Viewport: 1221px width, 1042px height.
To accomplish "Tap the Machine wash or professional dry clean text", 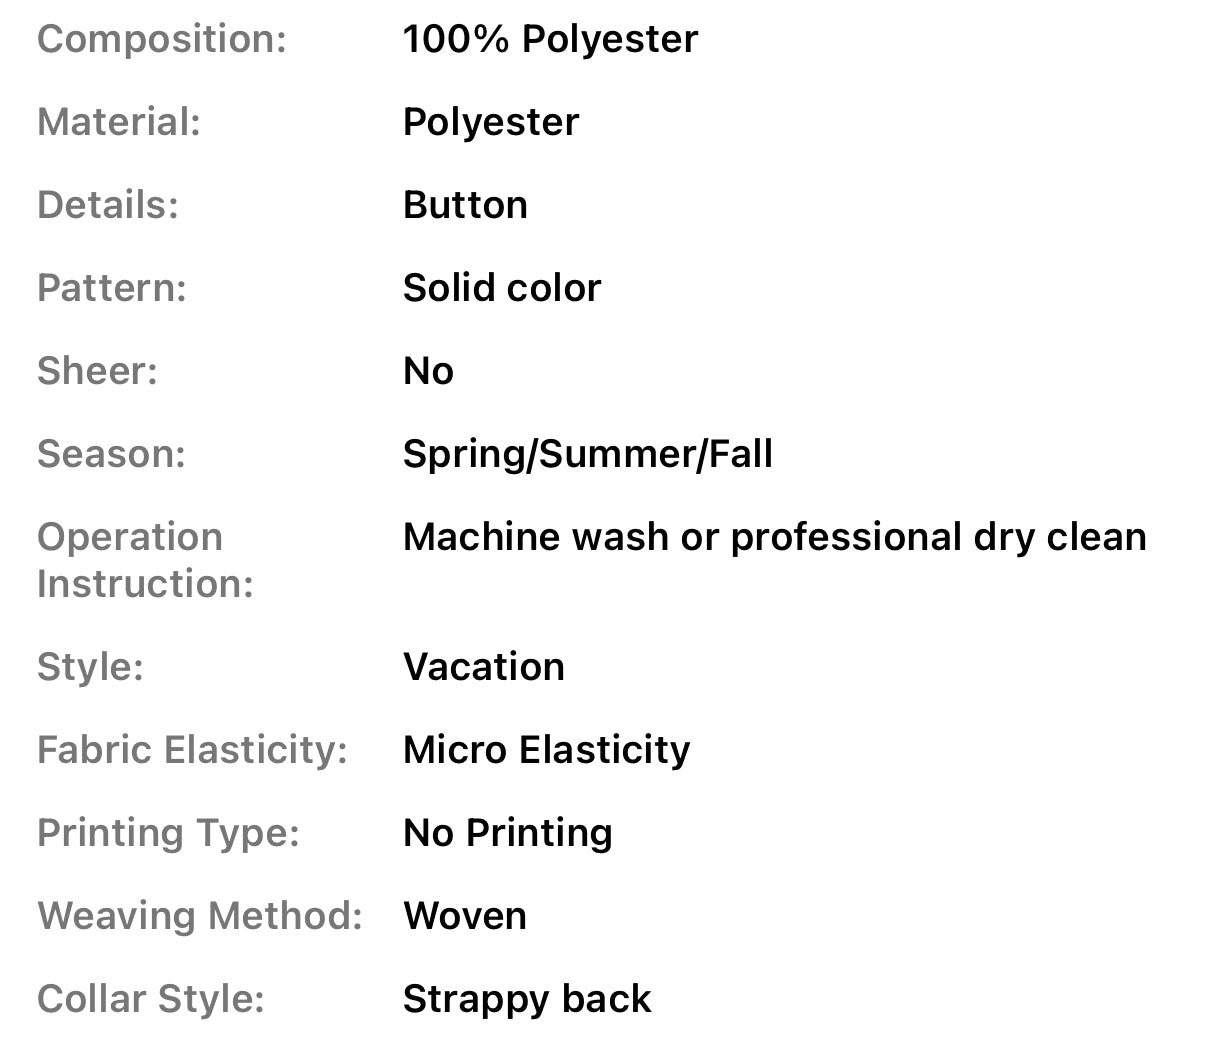I will 774,537.
